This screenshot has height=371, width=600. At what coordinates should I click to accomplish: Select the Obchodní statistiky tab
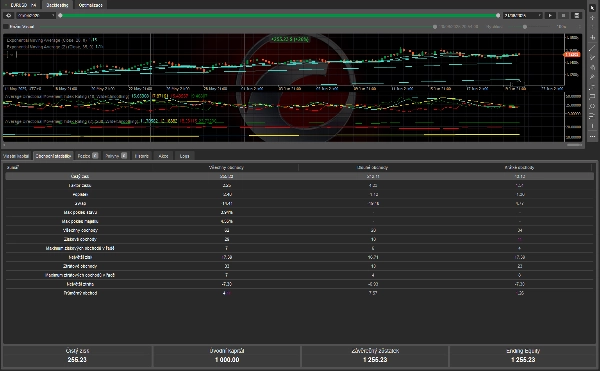[53, 156]
